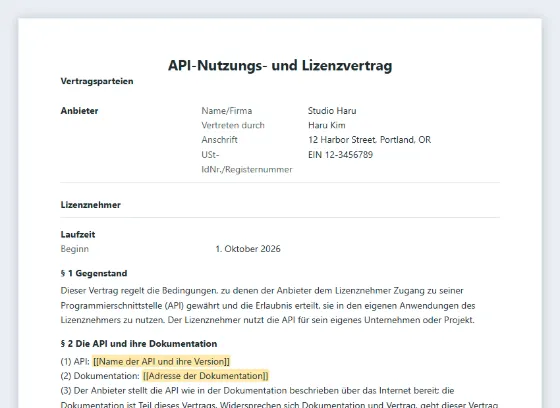Image resolution: width=560 pixels, height=408 pixels.
Task: Click the (2) Dokumentation: label
Action: [x=100, y=376]
